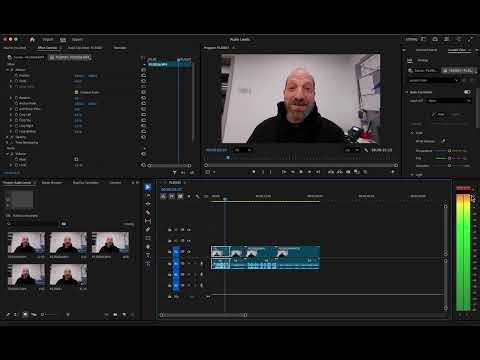Toggle the Basic Correction section switch

pos(467,92)
